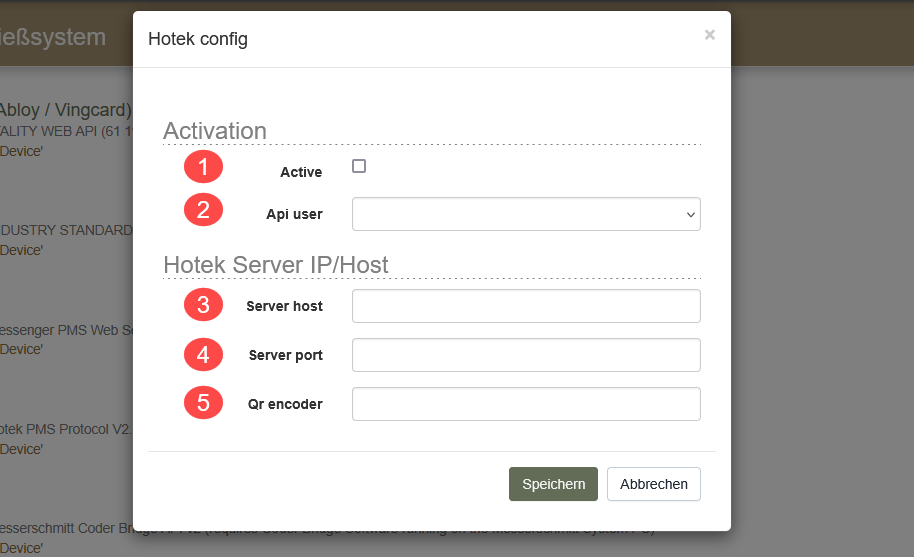Viewport: 914px width, 557px height.
Task: Click the Api user label
Action: click(x=294, y=214)
